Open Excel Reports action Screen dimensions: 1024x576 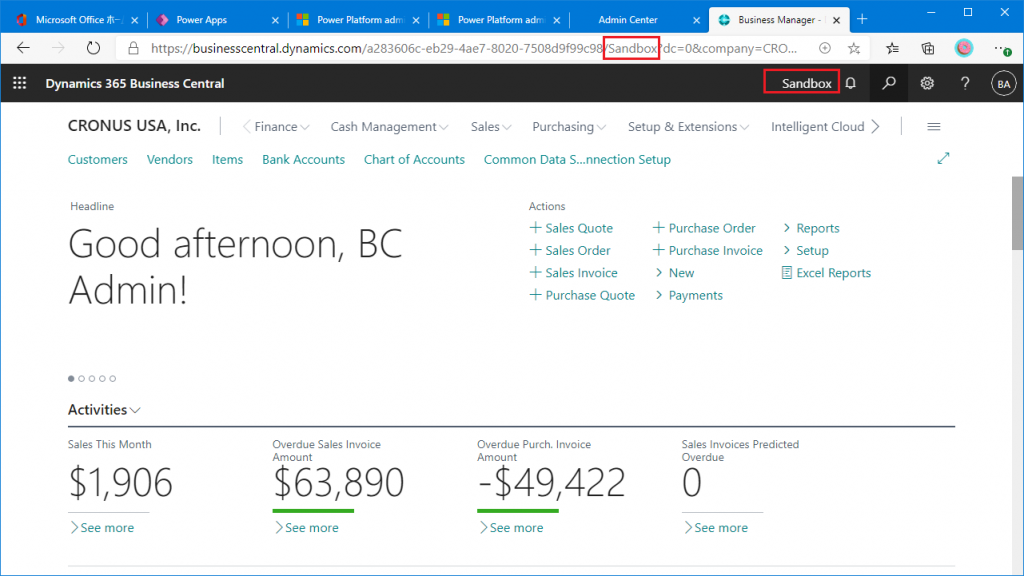point(826,273)
